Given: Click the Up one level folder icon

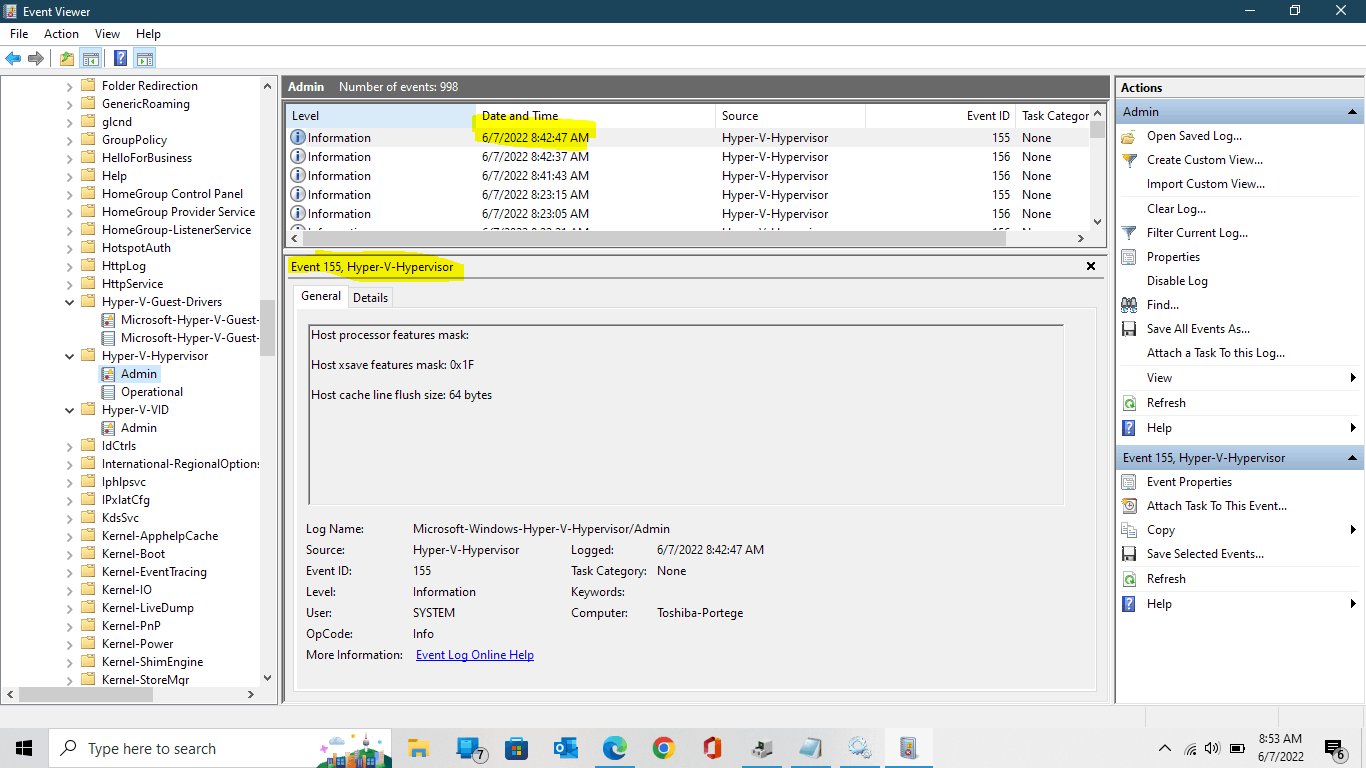Looking at the screenshot, I should 66,58.
